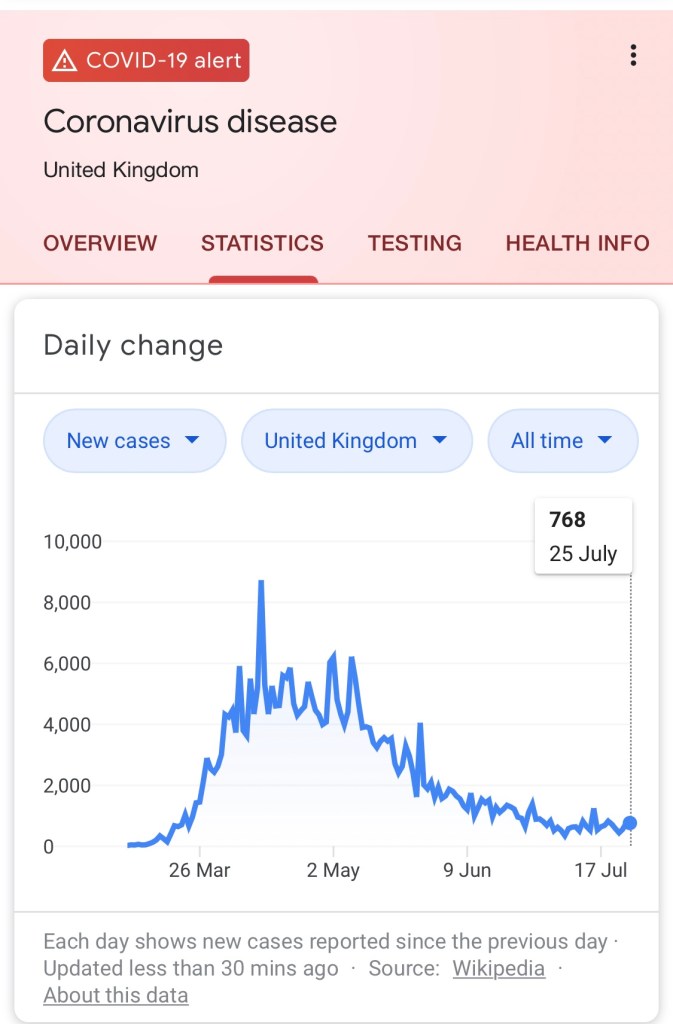Click the 9 Jun date axis label
Image resolution: width=673 pixels, height=1024 pixels.
click(467, 870)
